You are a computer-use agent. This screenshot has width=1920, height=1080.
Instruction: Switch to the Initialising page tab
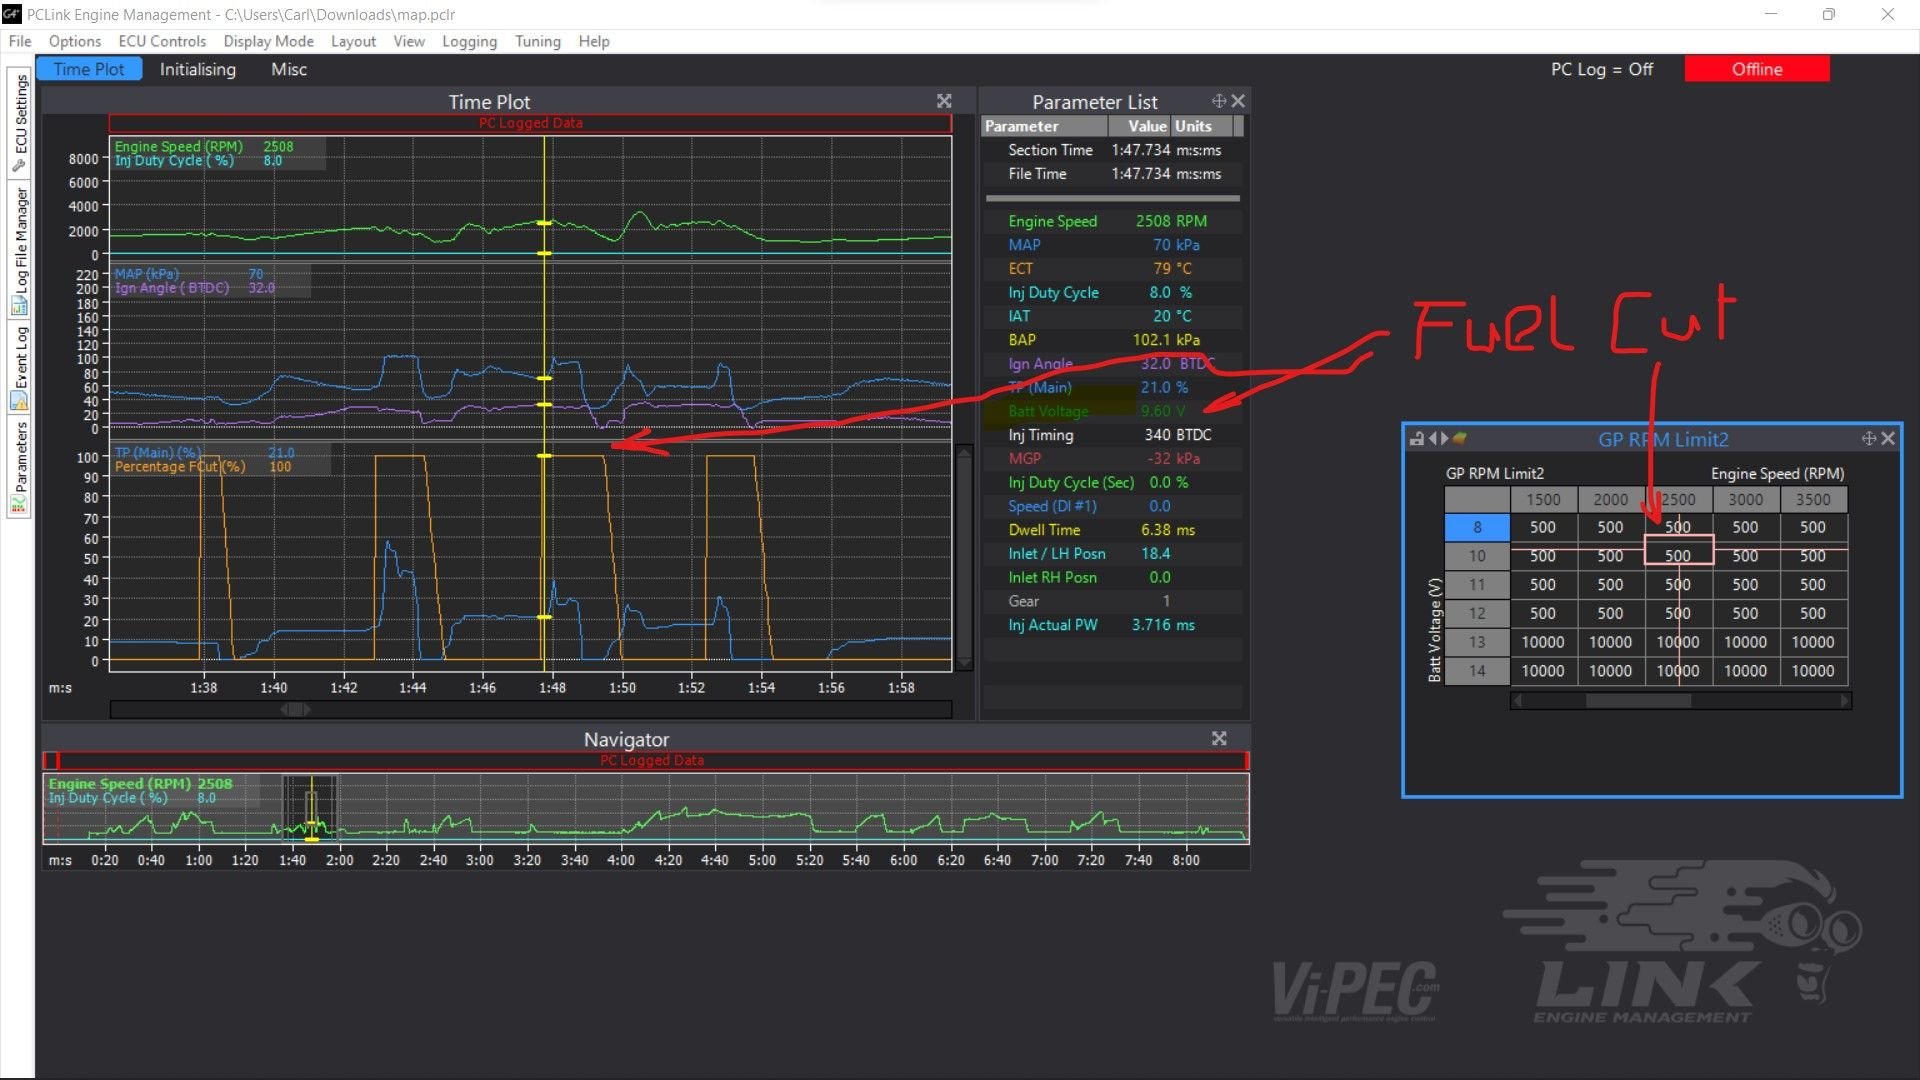click(198, 69)
